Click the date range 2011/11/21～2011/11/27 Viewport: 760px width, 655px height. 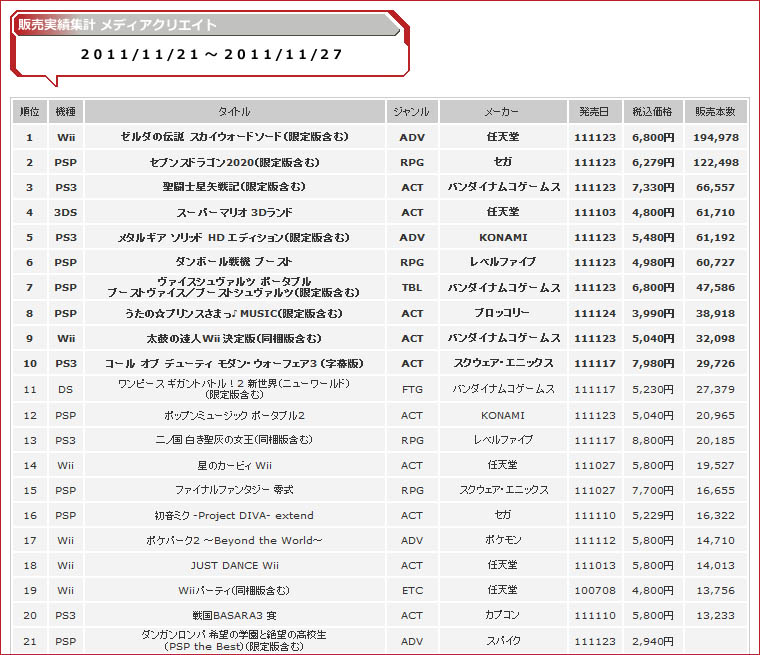click(x=212, y=54)
